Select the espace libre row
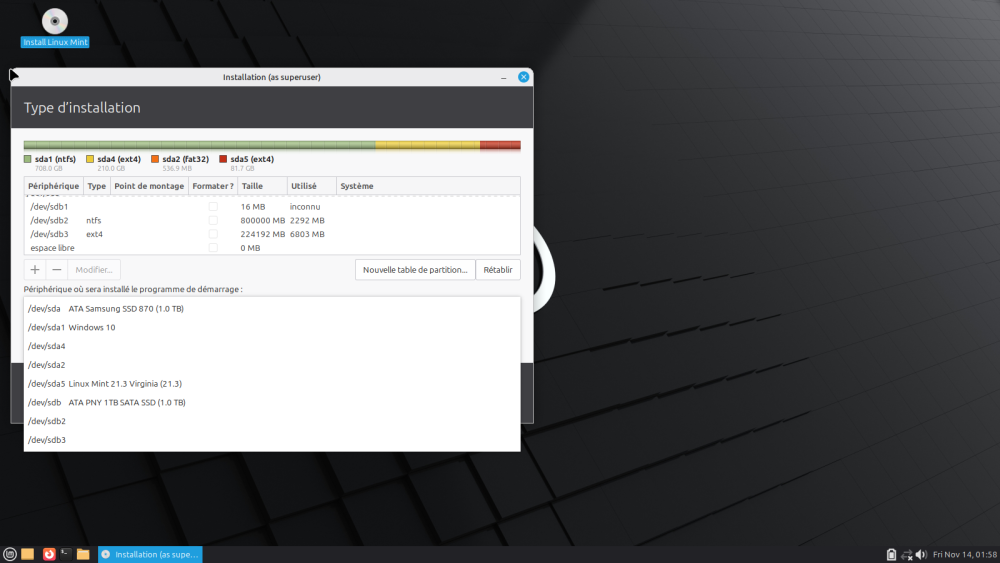This screenshot has height=563, width=1000. click(x=272, y=248)
